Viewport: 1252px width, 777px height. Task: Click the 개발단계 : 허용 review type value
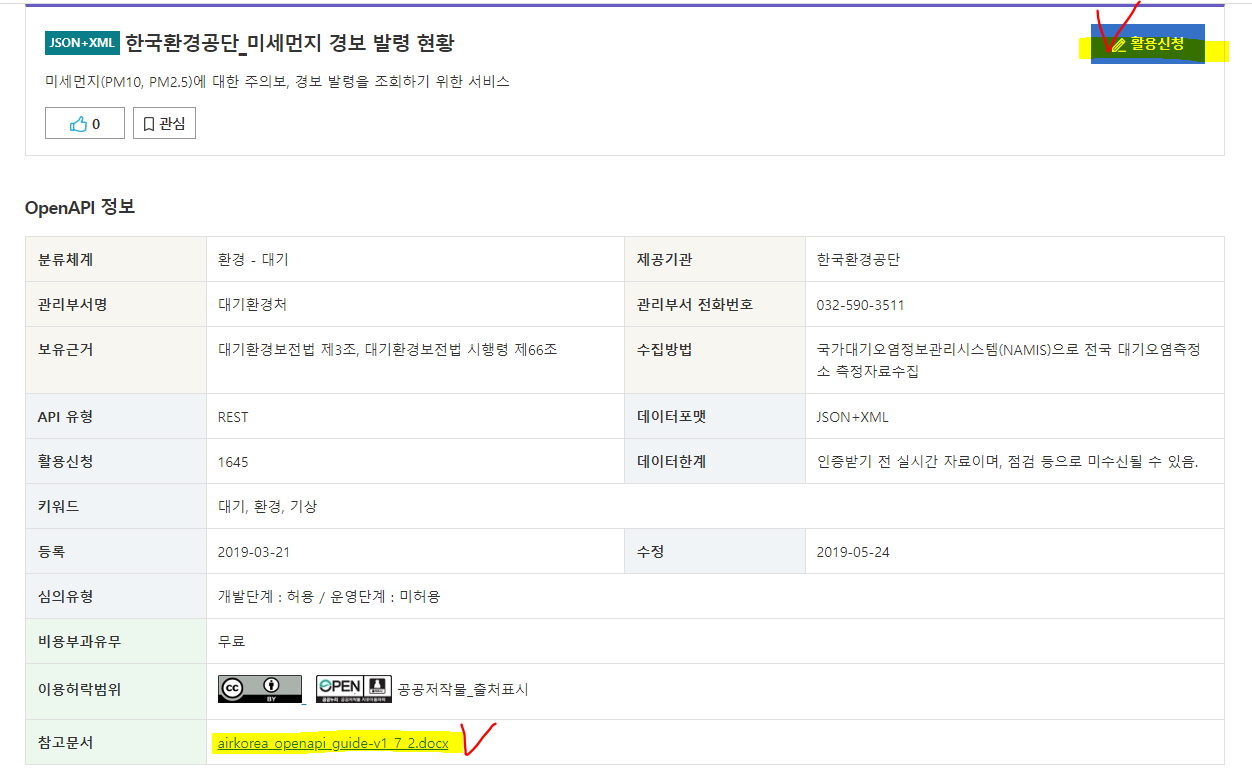pos(329,596)
